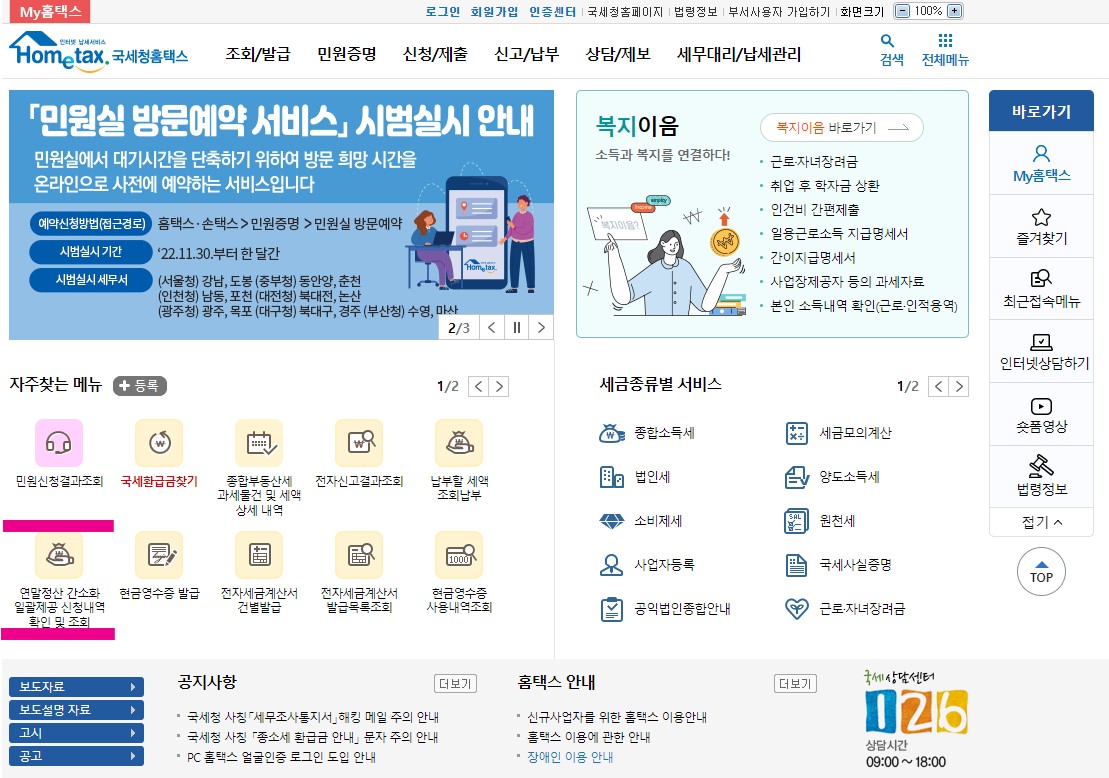Increase screen zoom with plus button
Viewport: 1109px width, 778px height.
[x=955, y=11]
